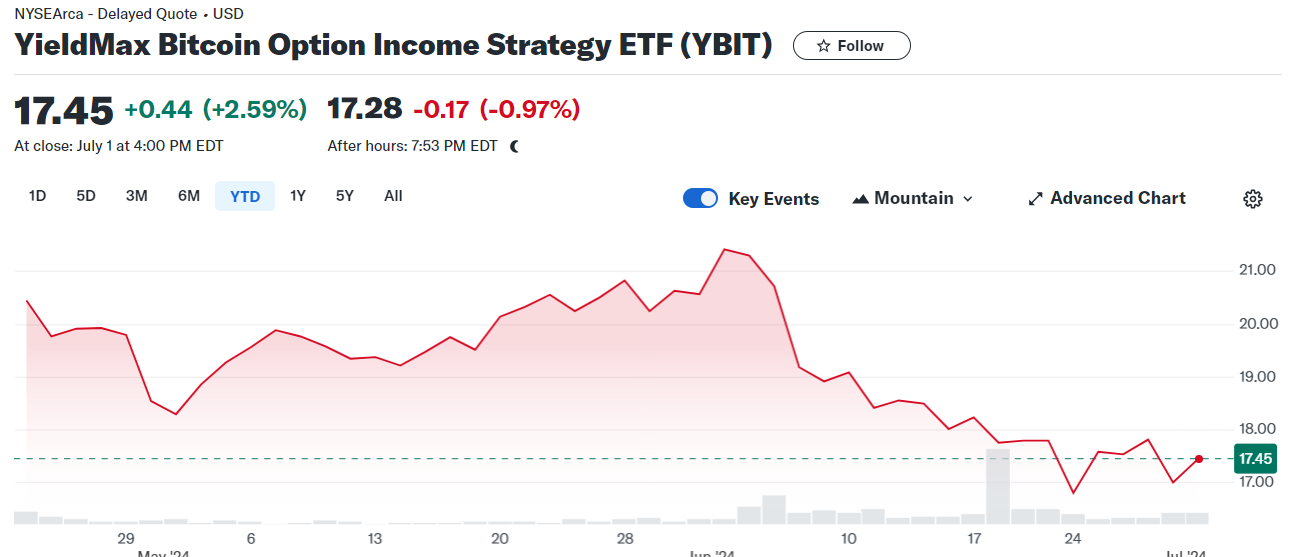Click the 17.45 current price label on axis
This screenshot has width=1295, height=557.
[1255, 459]
